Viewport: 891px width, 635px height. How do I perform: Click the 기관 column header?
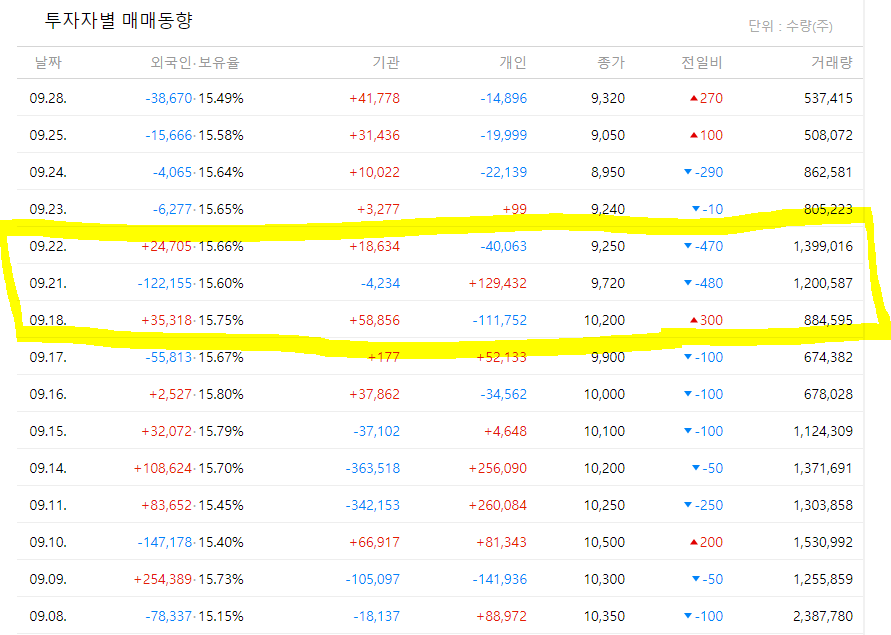point(386,63)
